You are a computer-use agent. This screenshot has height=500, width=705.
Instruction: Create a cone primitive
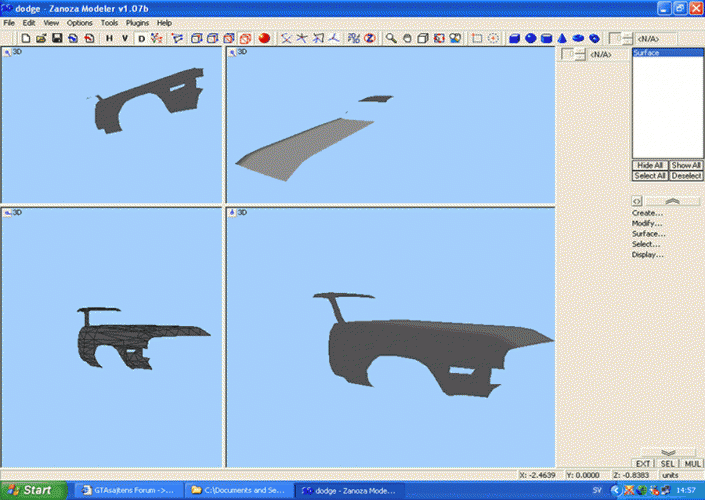coord(563,38)
